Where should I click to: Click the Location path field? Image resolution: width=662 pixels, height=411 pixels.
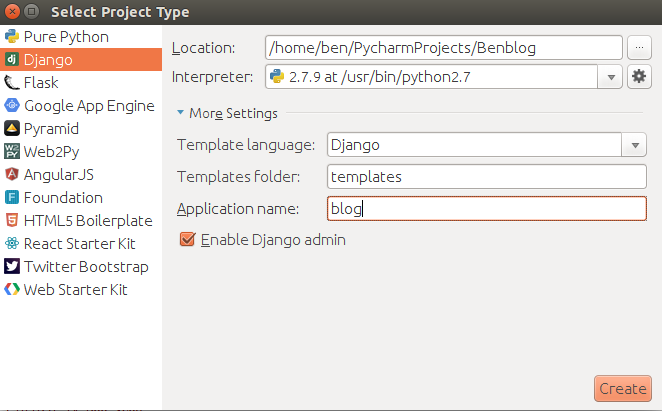tap(444, 48)
